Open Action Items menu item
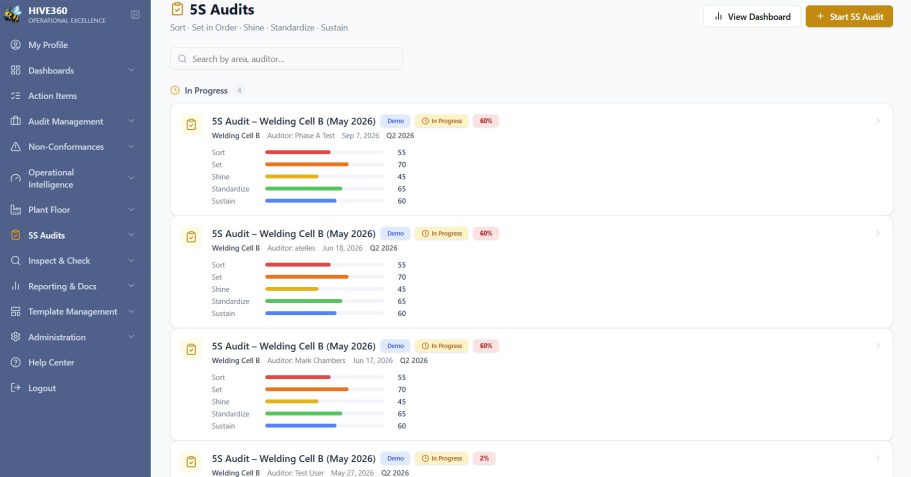 [75, 96]
